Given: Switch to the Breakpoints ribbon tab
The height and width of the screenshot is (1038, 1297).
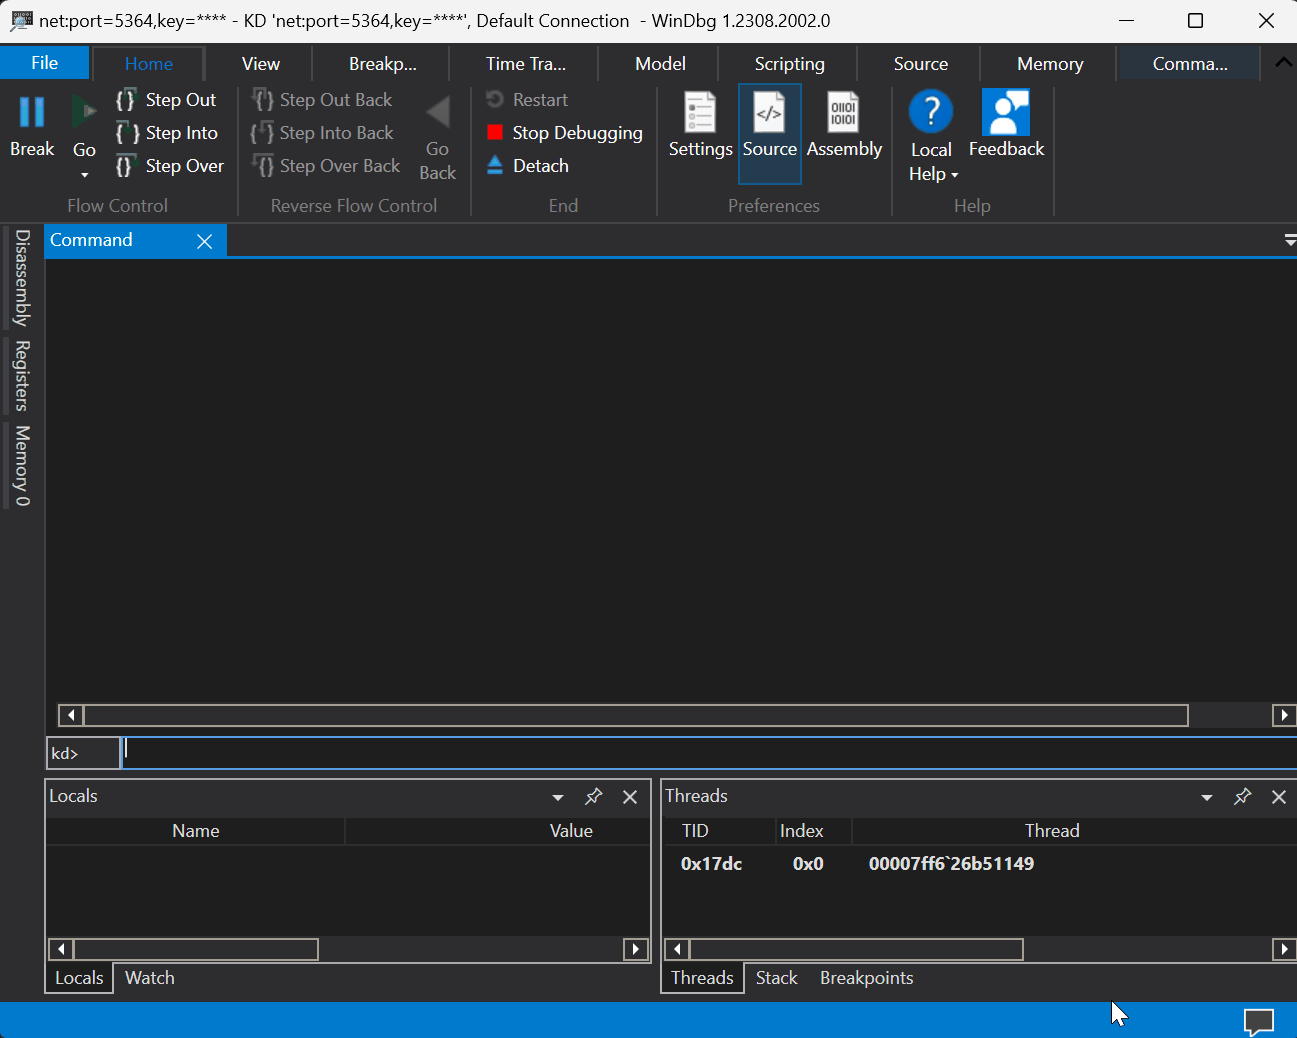Looking at the screenshot, I should [x=382, y=64].
